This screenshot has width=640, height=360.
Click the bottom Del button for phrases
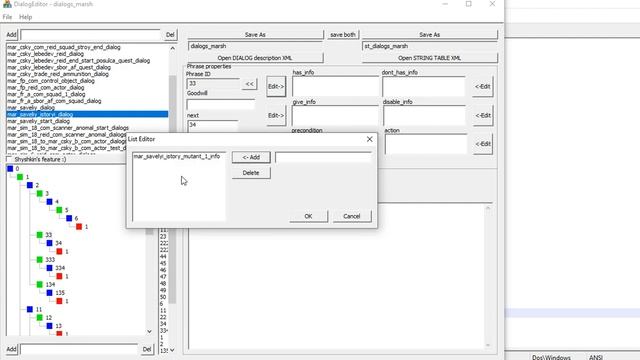coord(147,349)
